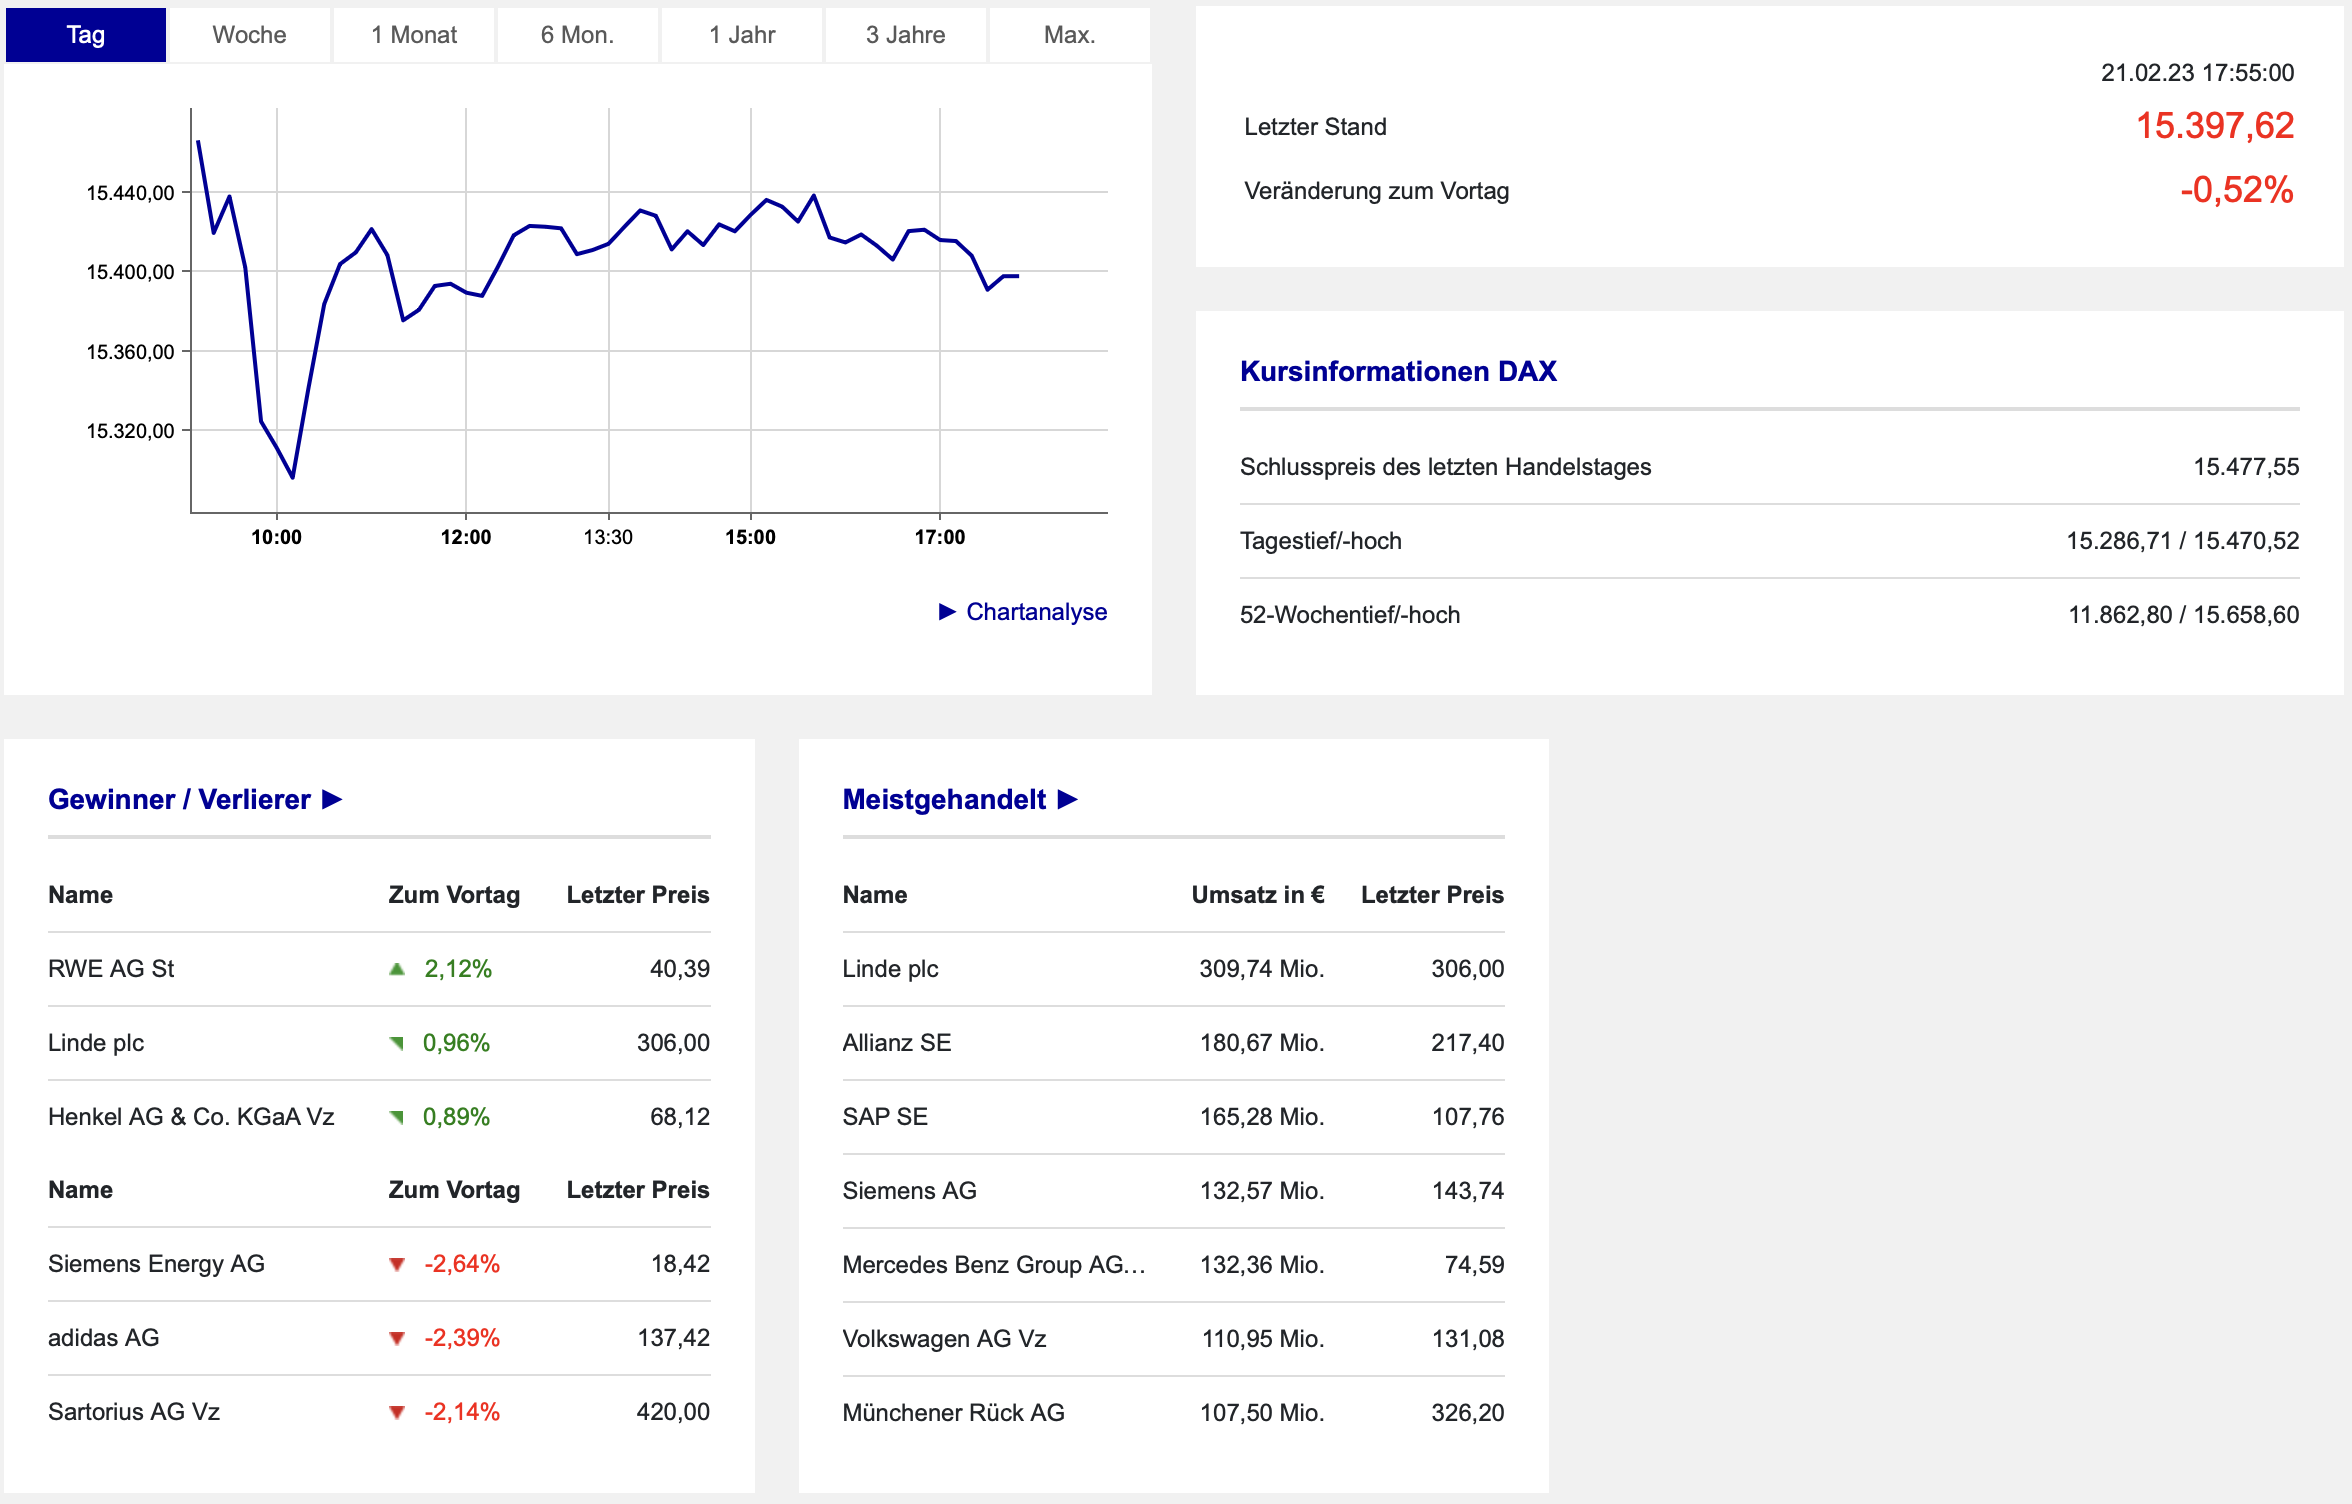Open Gewinner / Verlierer heading link

[x=180, y=800]
